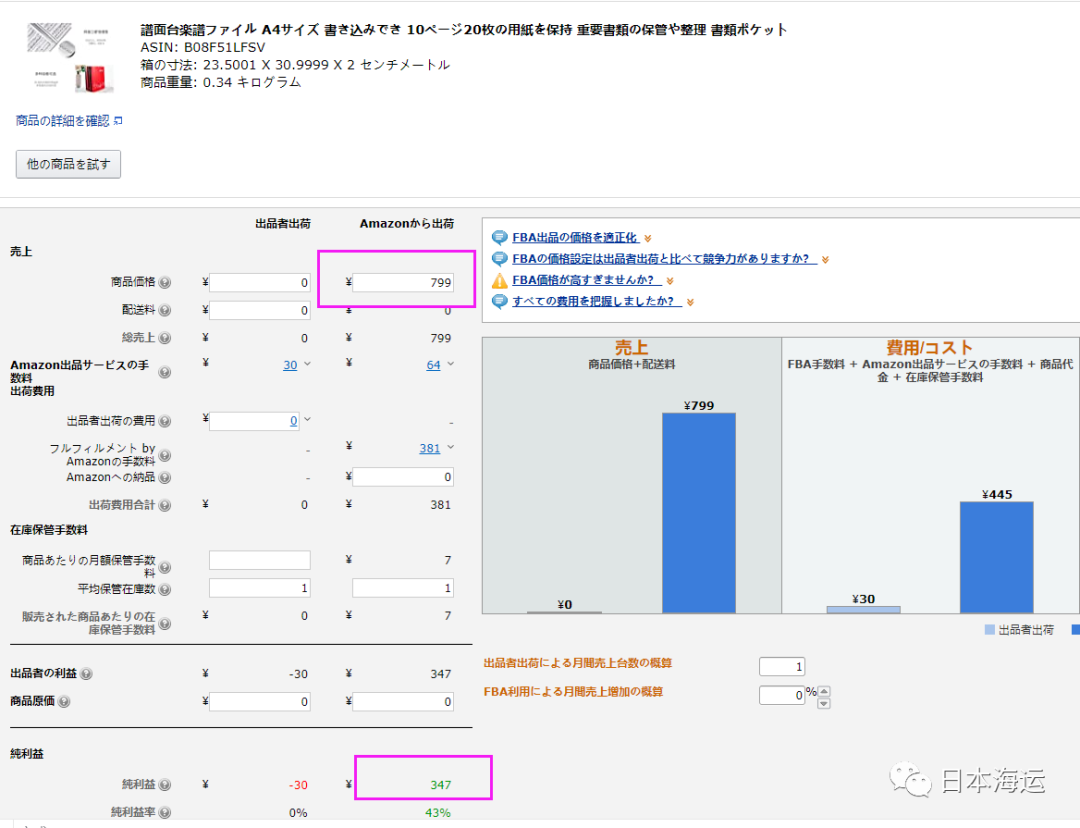Image resolution: width=1080 pixels, height=828 pixels.
Task: Click the green 347 純利益 value
Action: tap(441, 785)
